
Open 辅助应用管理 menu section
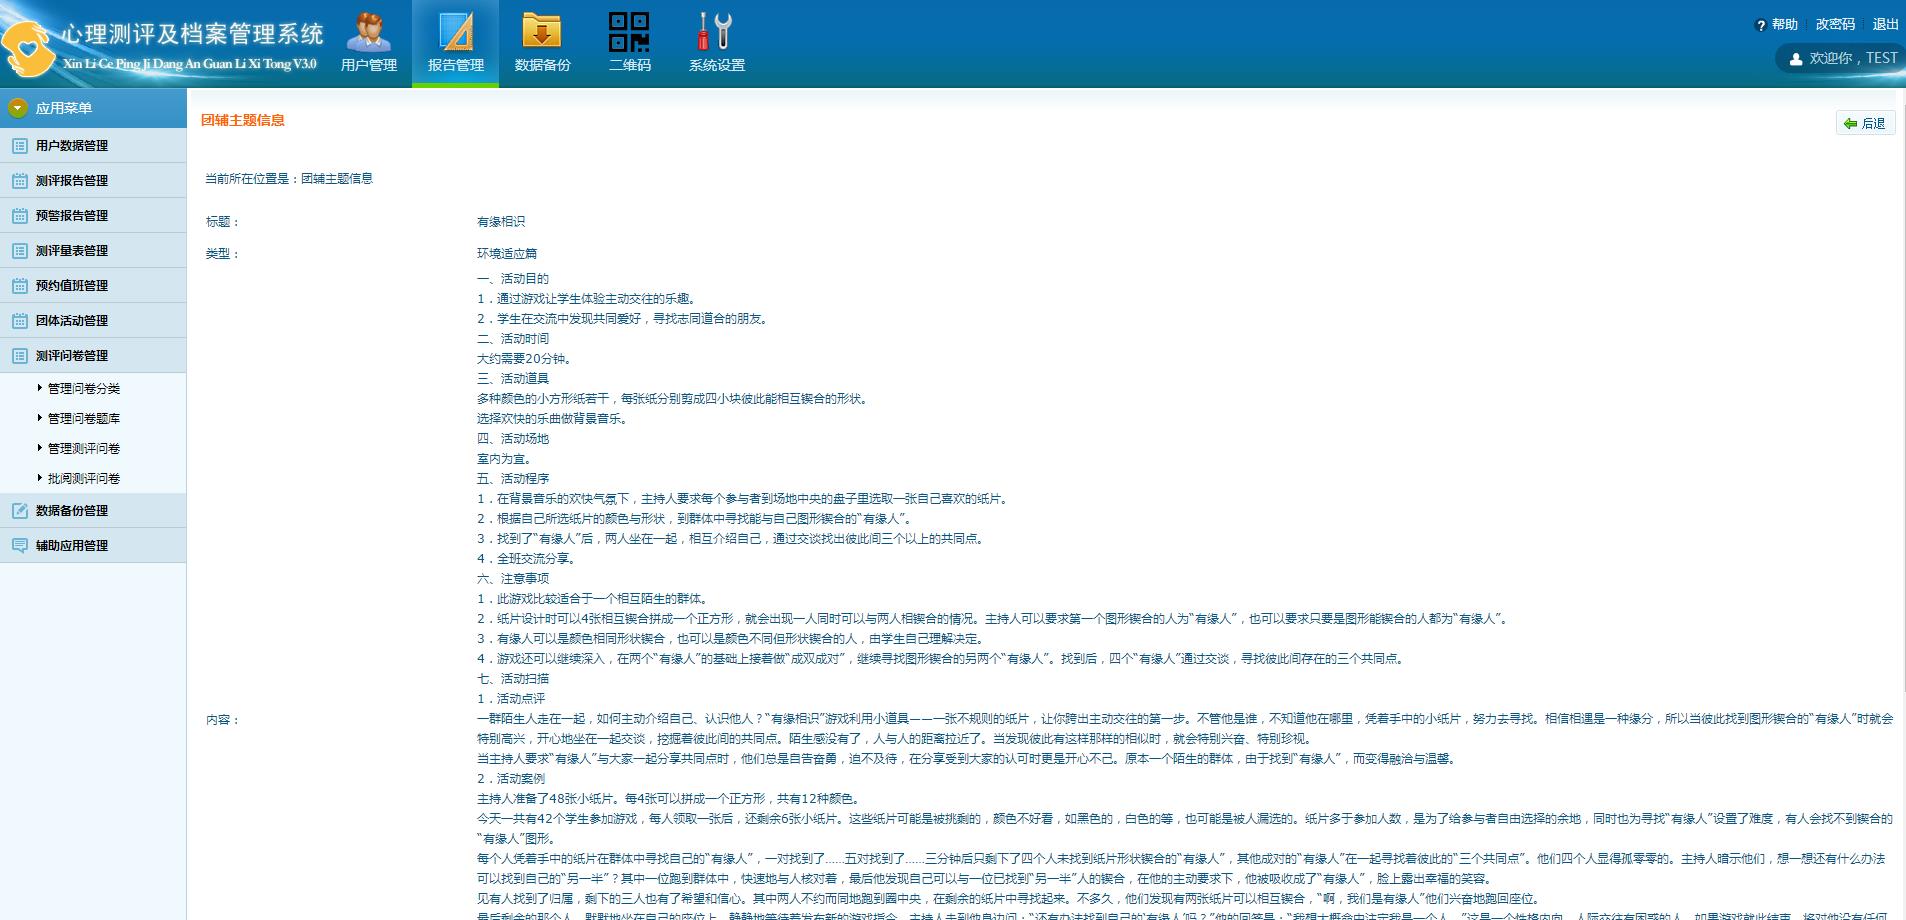coord(93,545)
